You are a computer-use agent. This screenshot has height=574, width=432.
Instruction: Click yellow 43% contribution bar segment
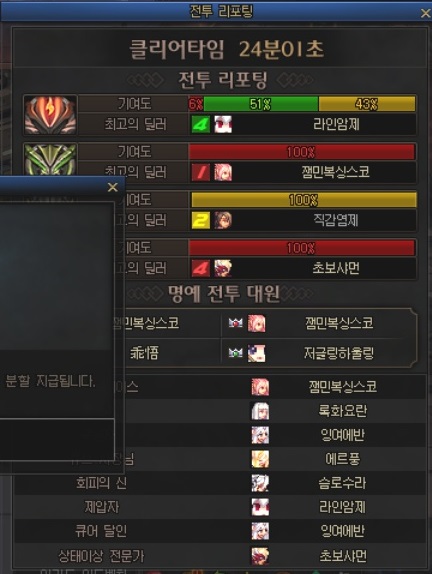pos(367,104)
